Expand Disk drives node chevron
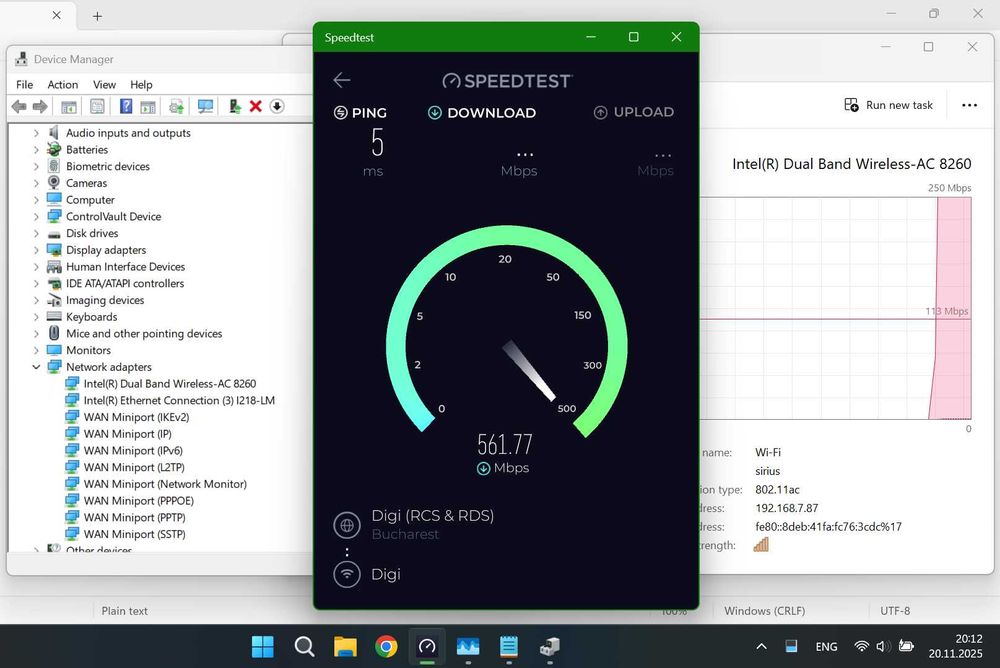 point(36,234)
